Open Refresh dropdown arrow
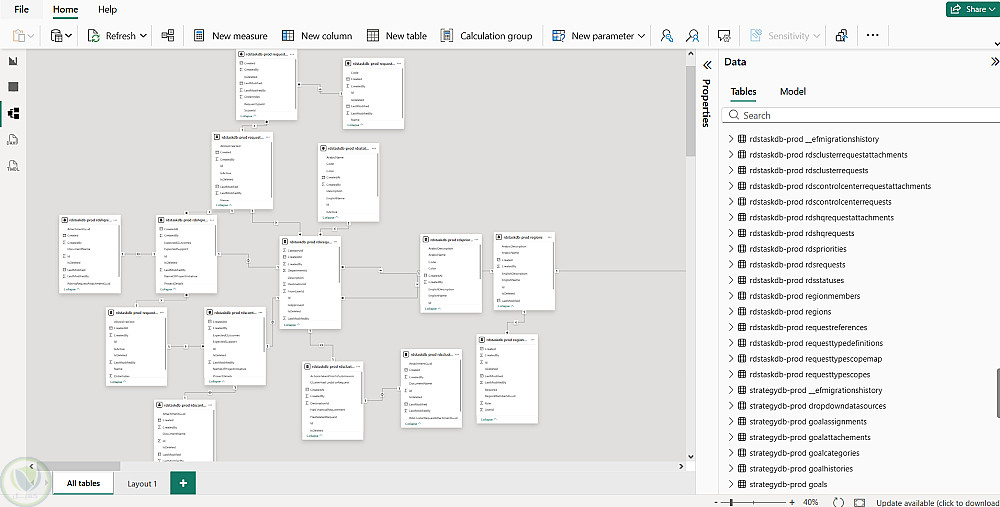Viewport: 1000px width, 507px height. [143, 36]
